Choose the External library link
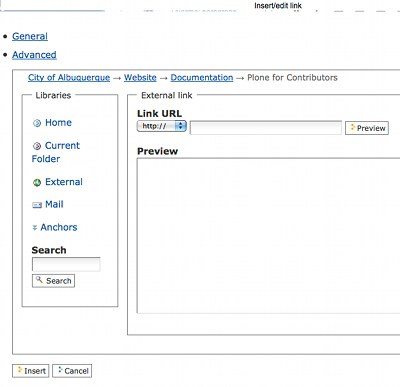 pyautogui.click(x=64, y=182)
